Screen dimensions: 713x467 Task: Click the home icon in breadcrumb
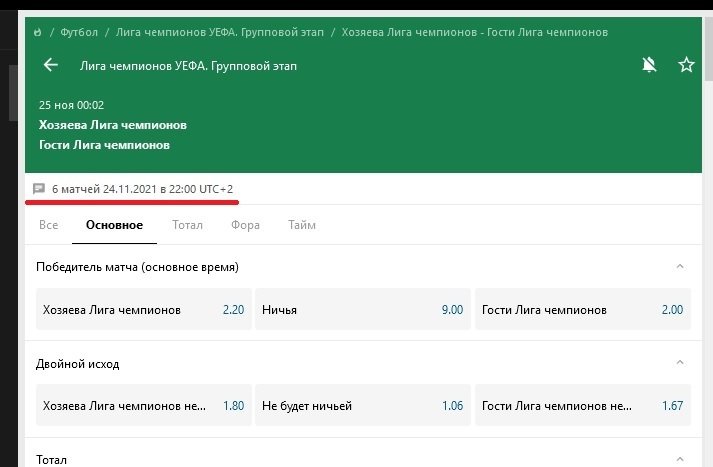point(38,32)
